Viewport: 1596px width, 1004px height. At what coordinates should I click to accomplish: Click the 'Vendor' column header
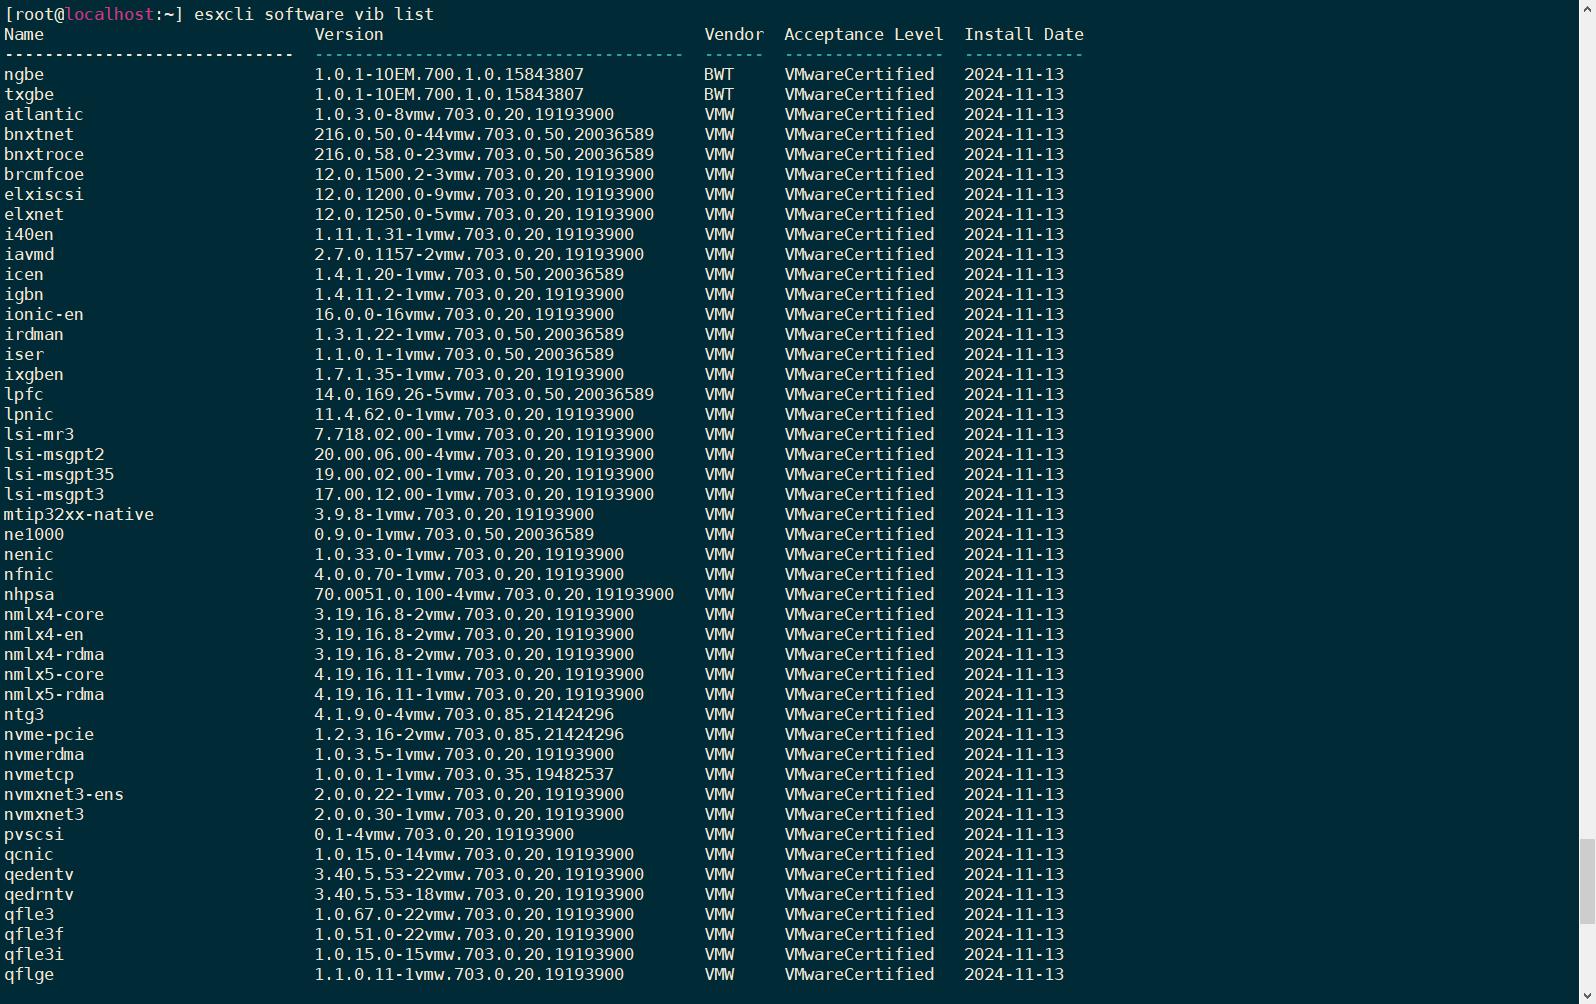[733, 34]
